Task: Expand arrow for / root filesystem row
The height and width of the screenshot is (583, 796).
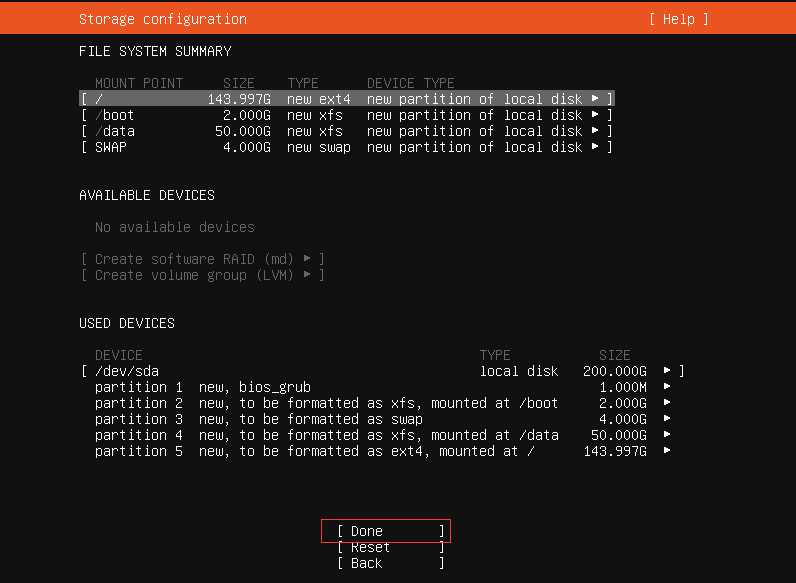Action: [x=595, y=99]
